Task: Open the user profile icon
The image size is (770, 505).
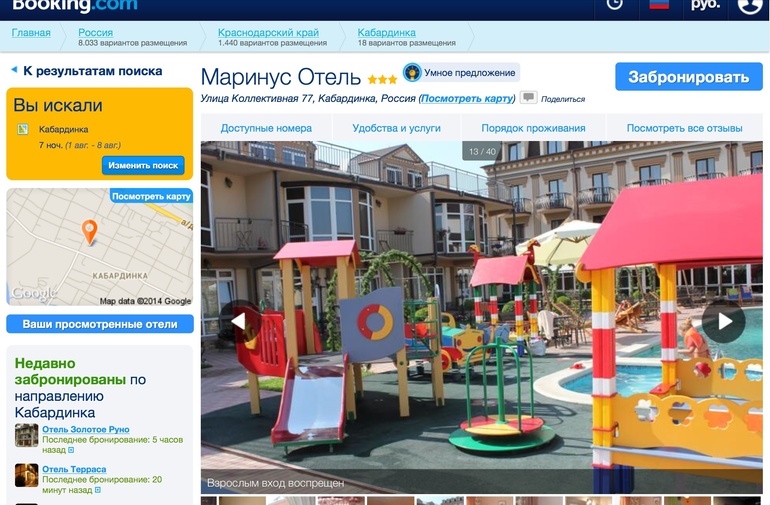Action: pos(749,6)
